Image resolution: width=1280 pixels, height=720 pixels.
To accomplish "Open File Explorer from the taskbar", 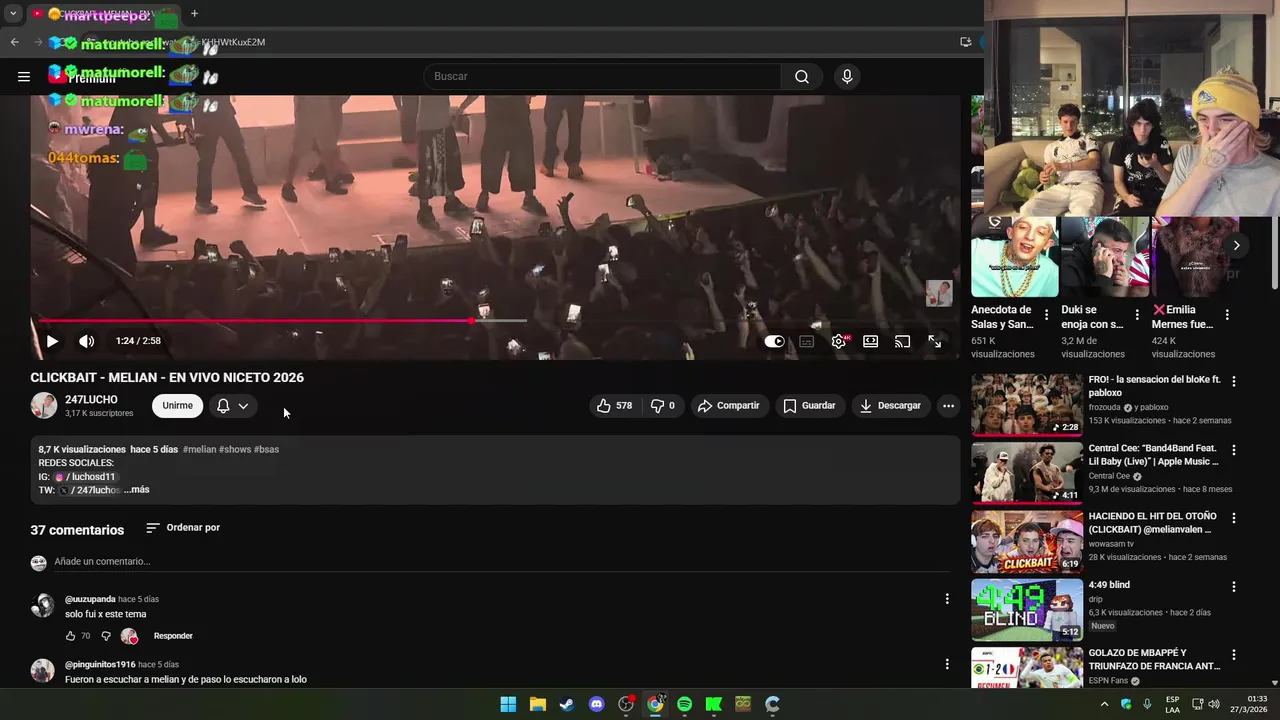I will [x=537, y=704].
